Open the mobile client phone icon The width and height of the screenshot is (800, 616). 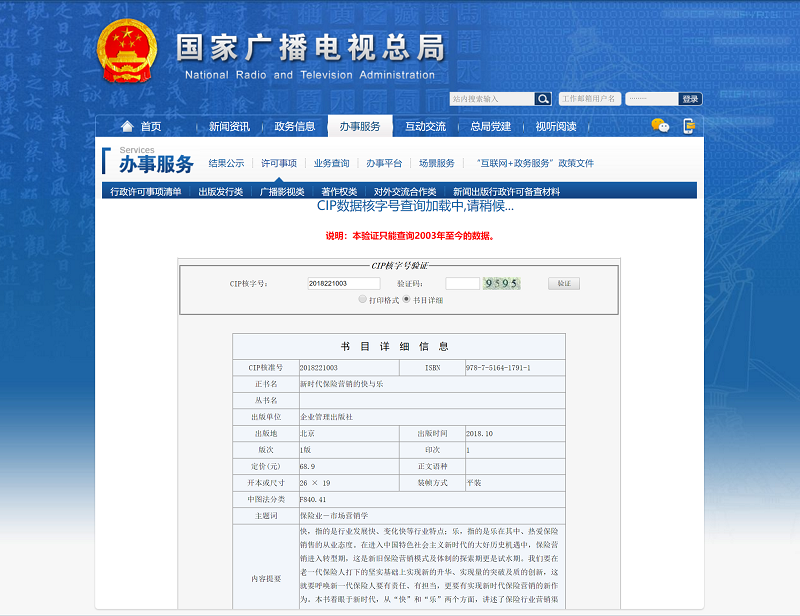(x=689, y=126)
